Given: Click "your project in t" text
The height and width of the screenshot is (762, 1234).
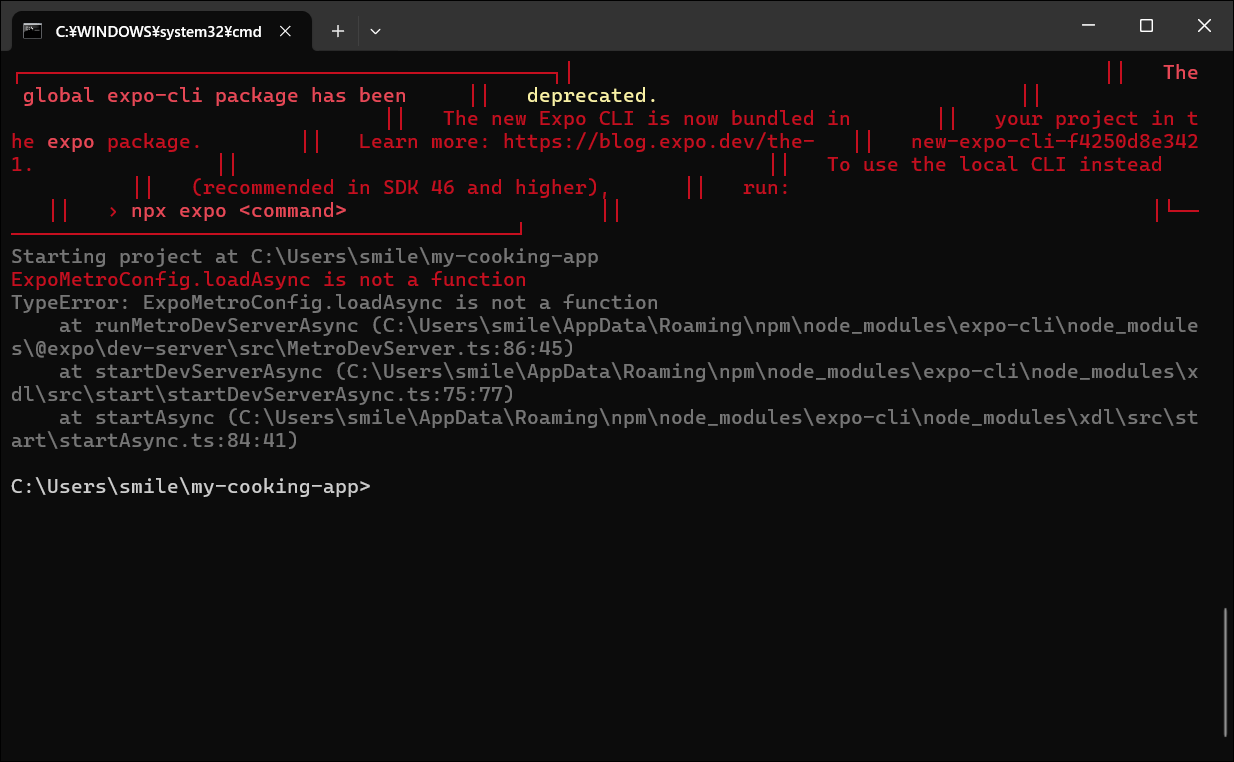Looking at the screenshot, I should tap(1097, 119).
